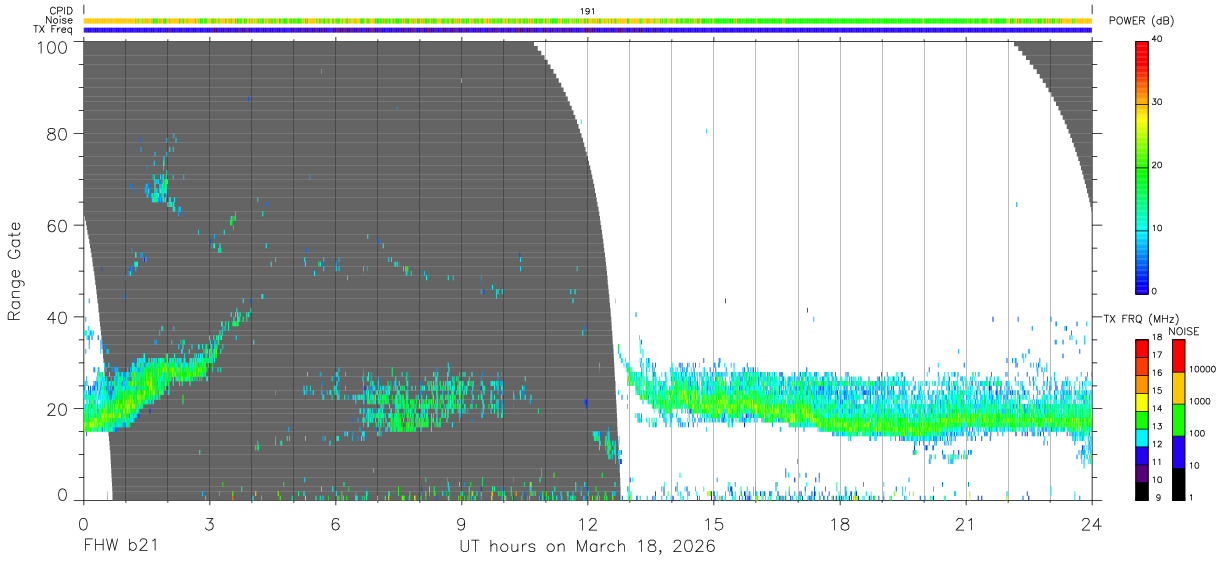
Task: Click the '12' label on TX FRQ scale
Action: pyautogui.click(x=1158, y=444)
